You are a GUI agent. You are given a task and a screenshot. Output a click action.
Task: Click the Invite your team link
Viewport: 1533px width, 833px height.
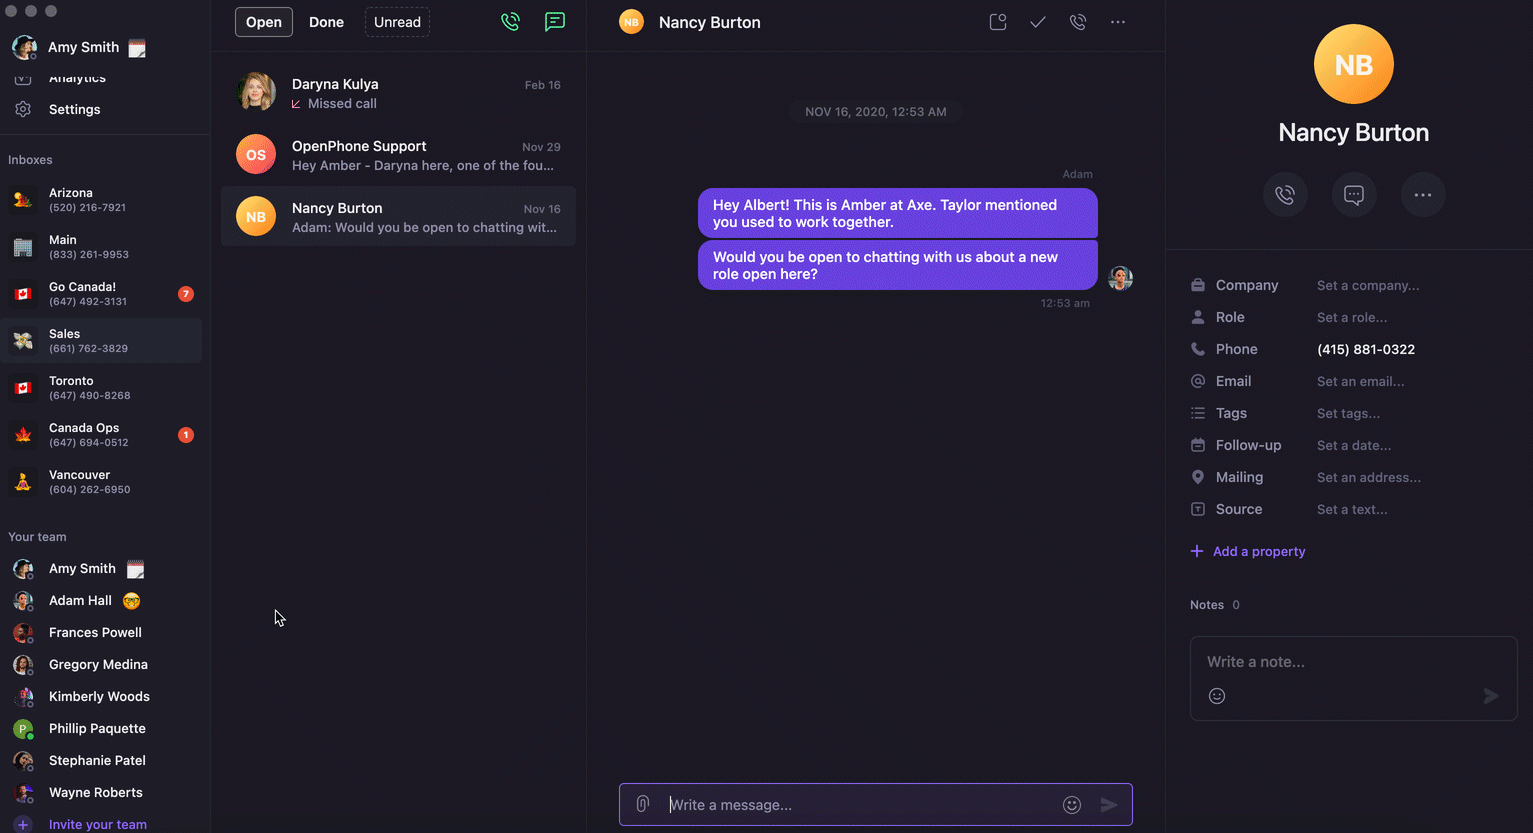point(97,824)
